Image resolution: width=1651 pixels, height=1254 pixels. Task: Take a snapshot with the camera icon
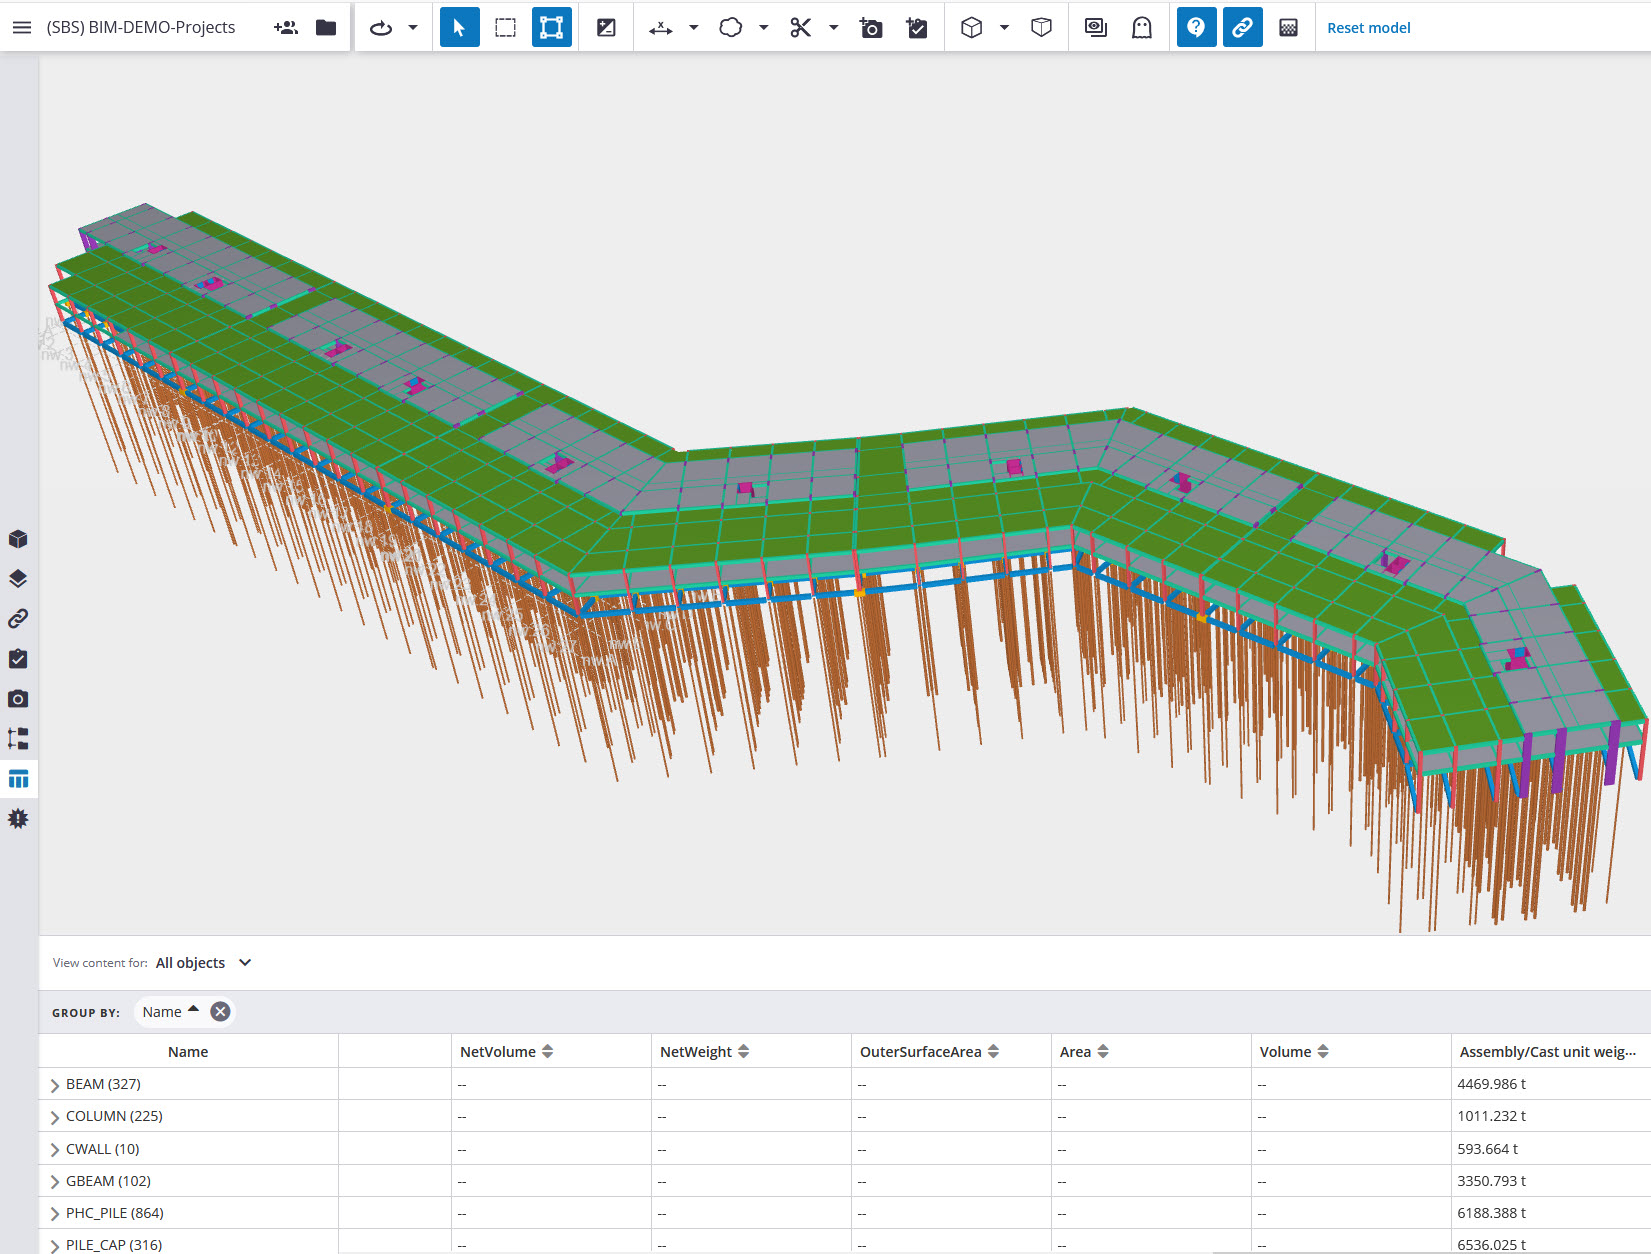(871, 27)
